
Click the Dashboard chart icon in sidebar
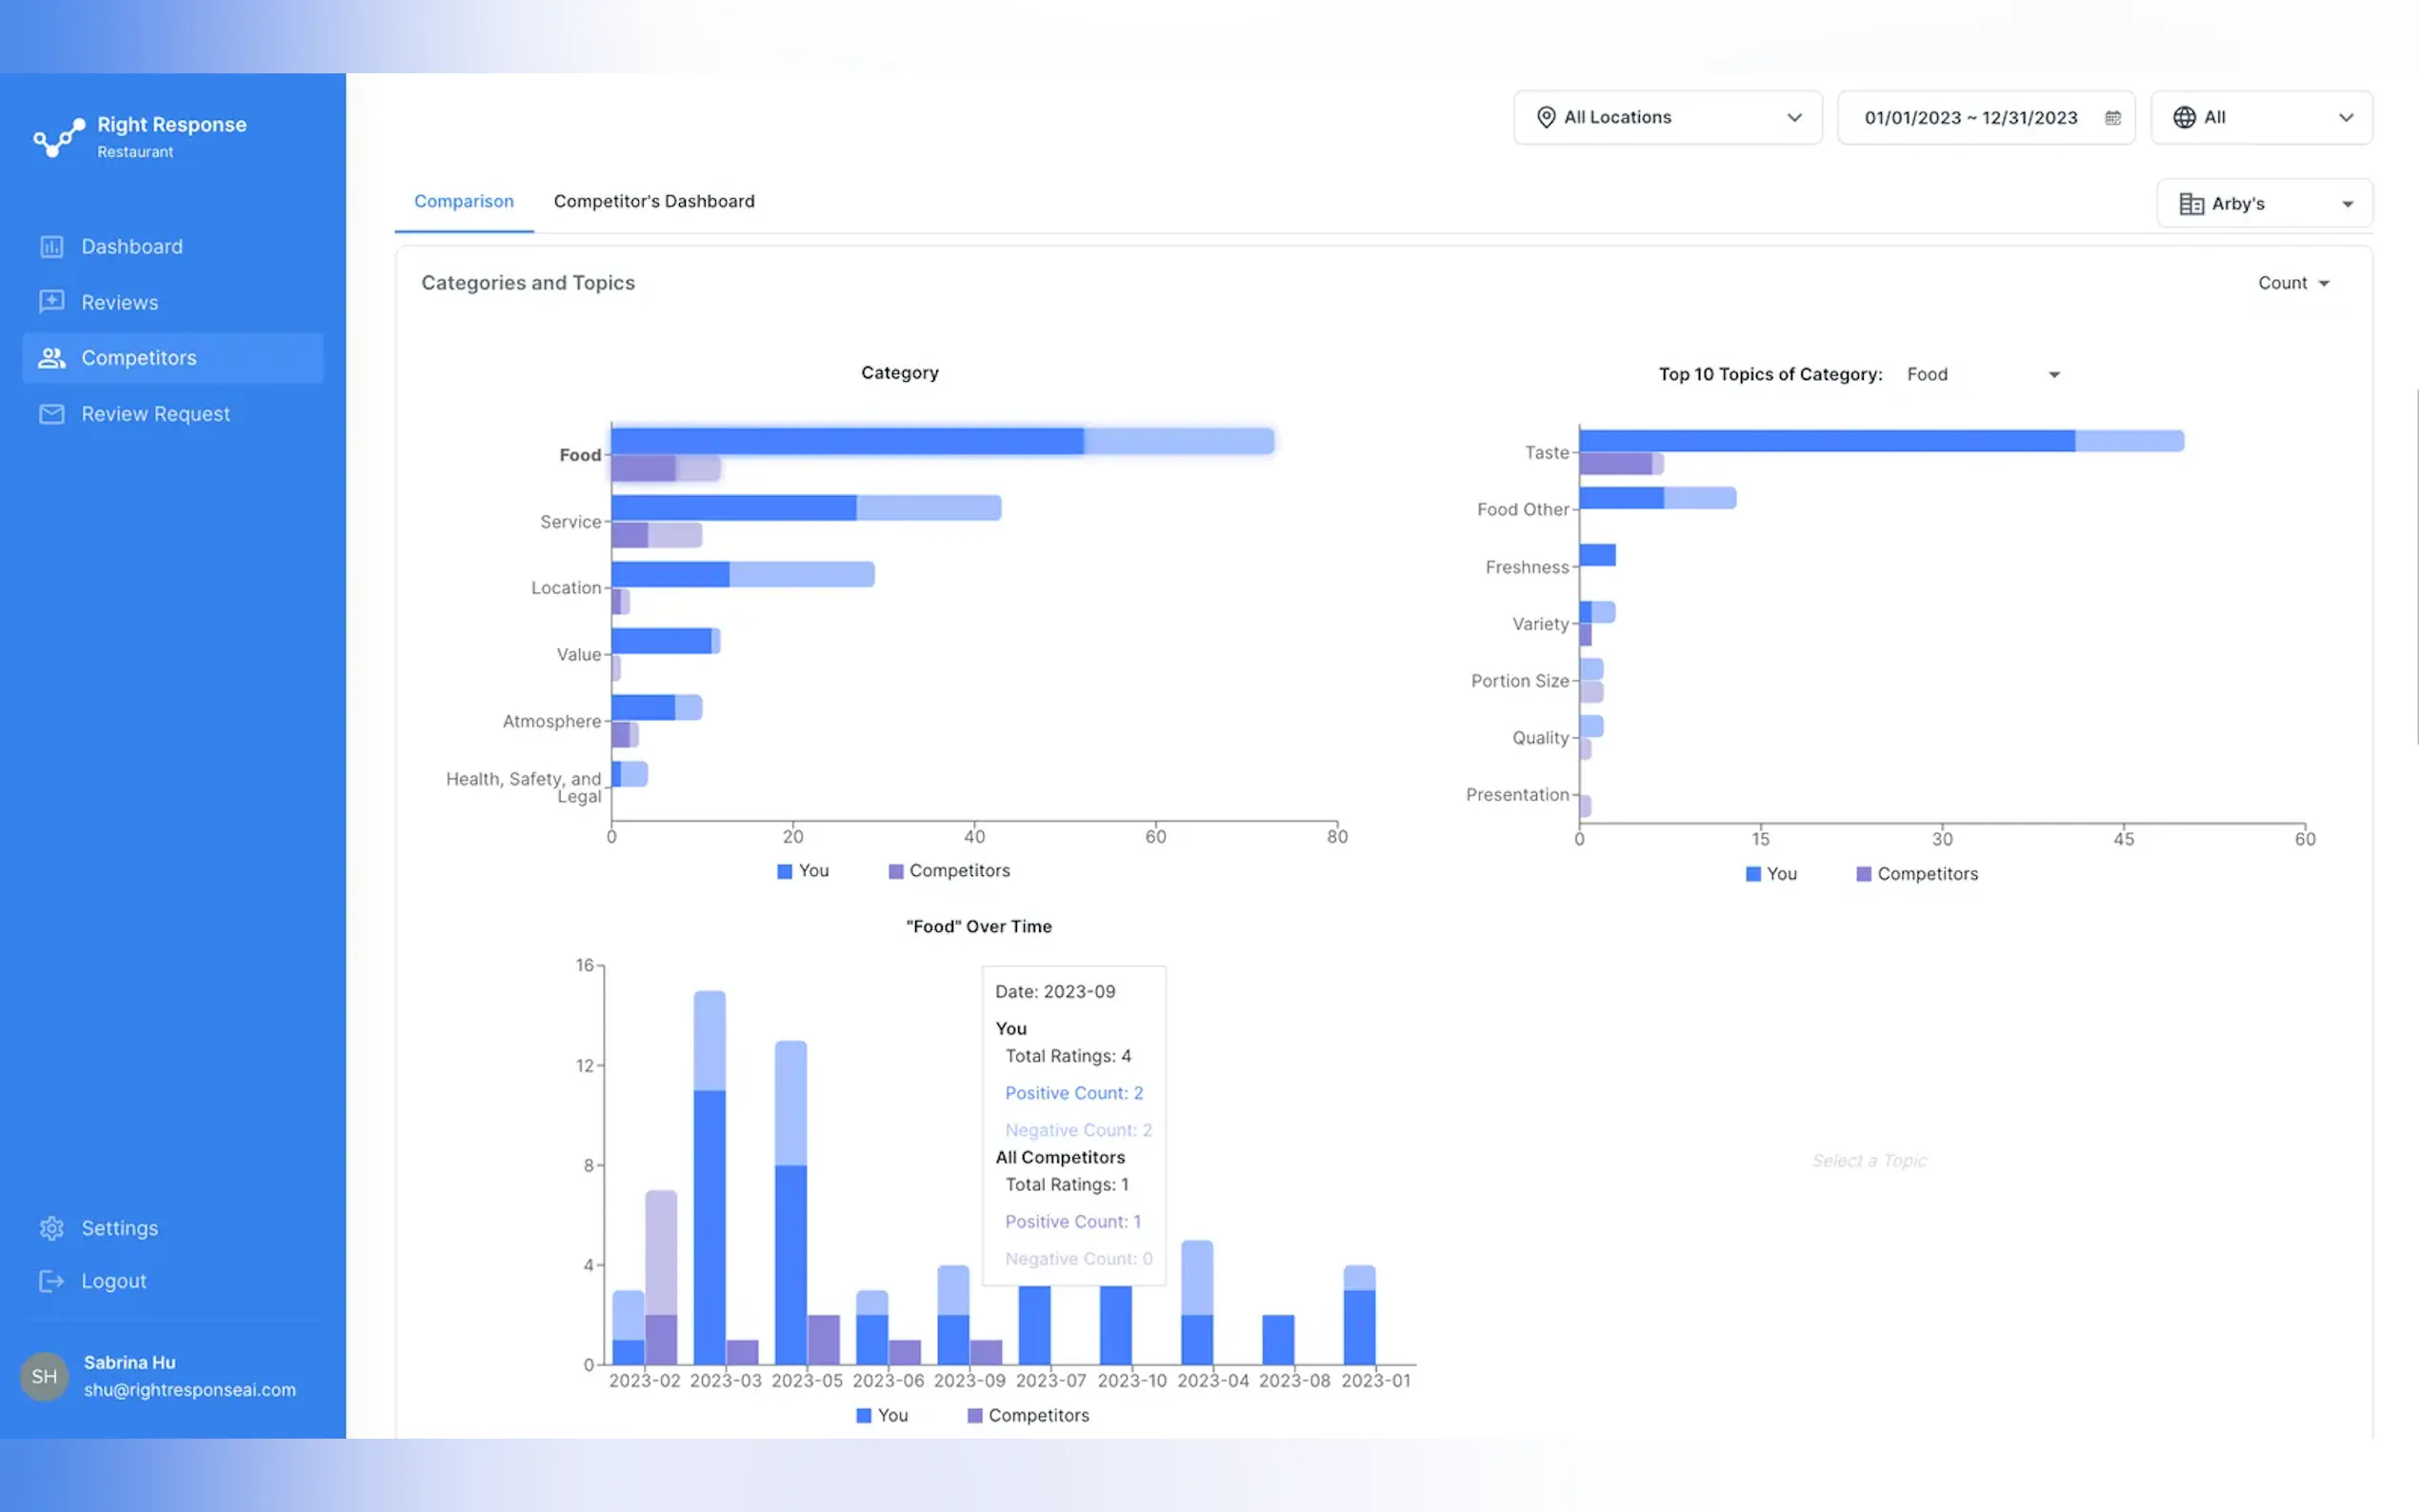51,246
